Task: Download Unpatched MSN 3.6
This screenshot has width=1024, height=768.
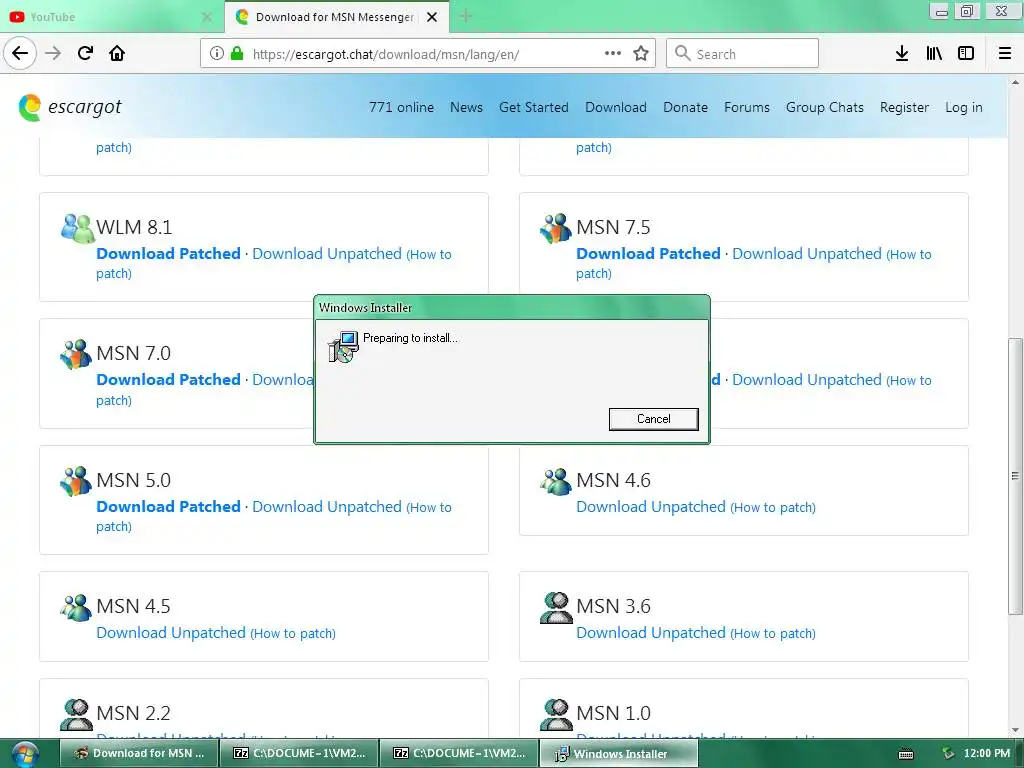Action: [650, 632]
